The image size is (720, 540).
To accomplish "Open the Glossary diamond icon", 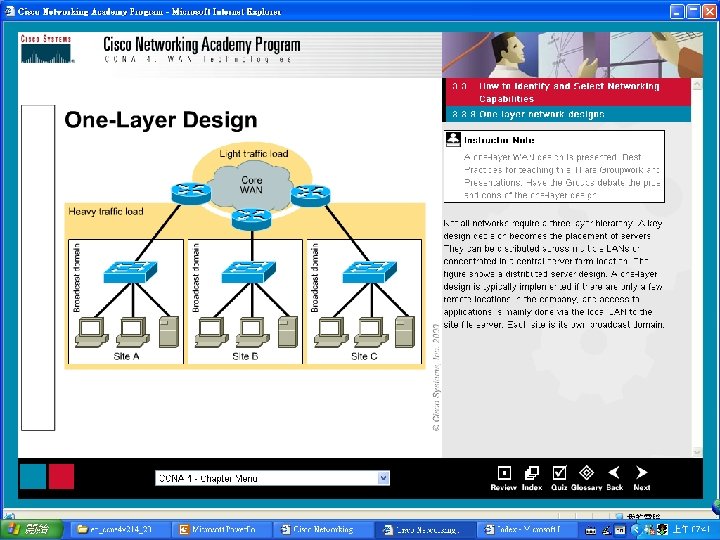I will tap(586, 472).
